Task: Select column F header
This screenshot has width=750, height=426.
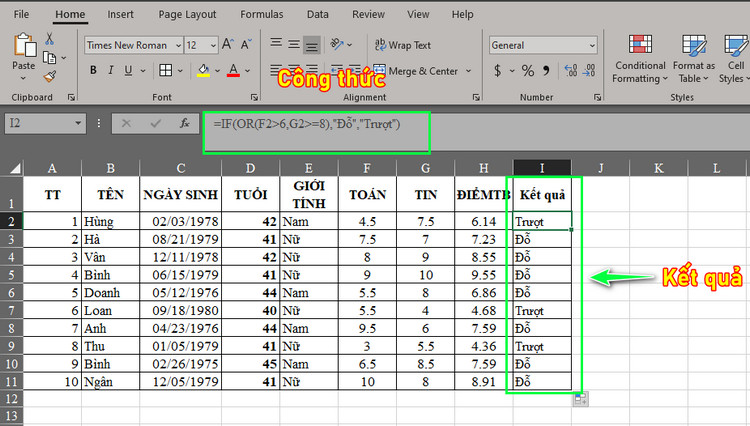Action: [x=367, y=168]
